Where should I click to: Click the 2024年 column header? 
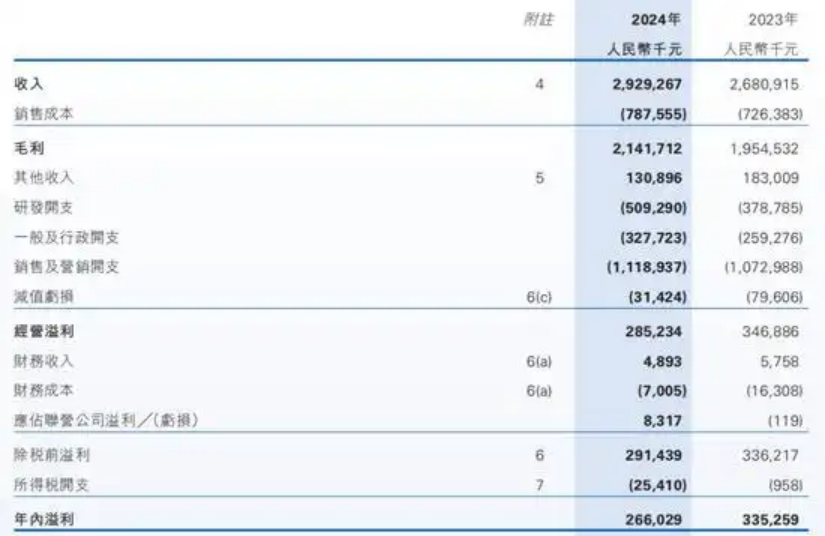pyautogui.click(x=656, y=20)
